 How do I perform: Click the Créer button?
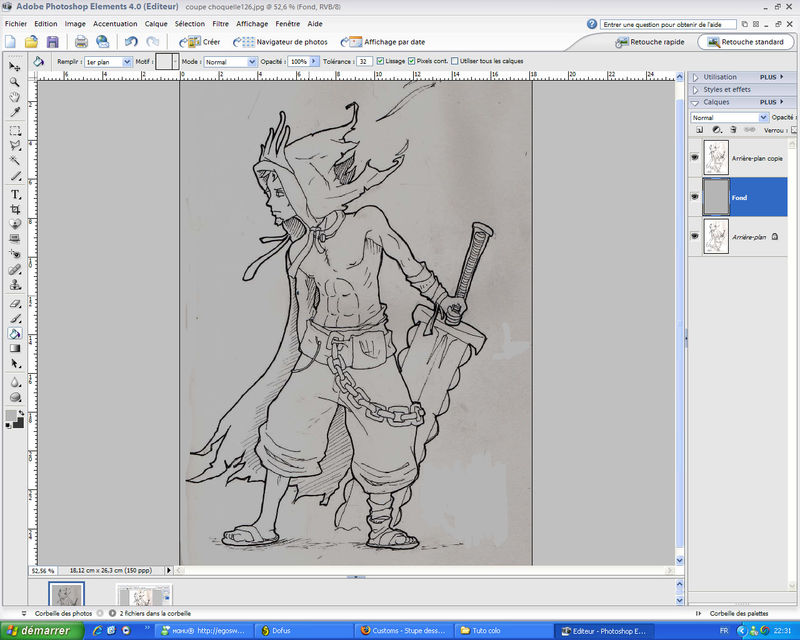[199, 42]
